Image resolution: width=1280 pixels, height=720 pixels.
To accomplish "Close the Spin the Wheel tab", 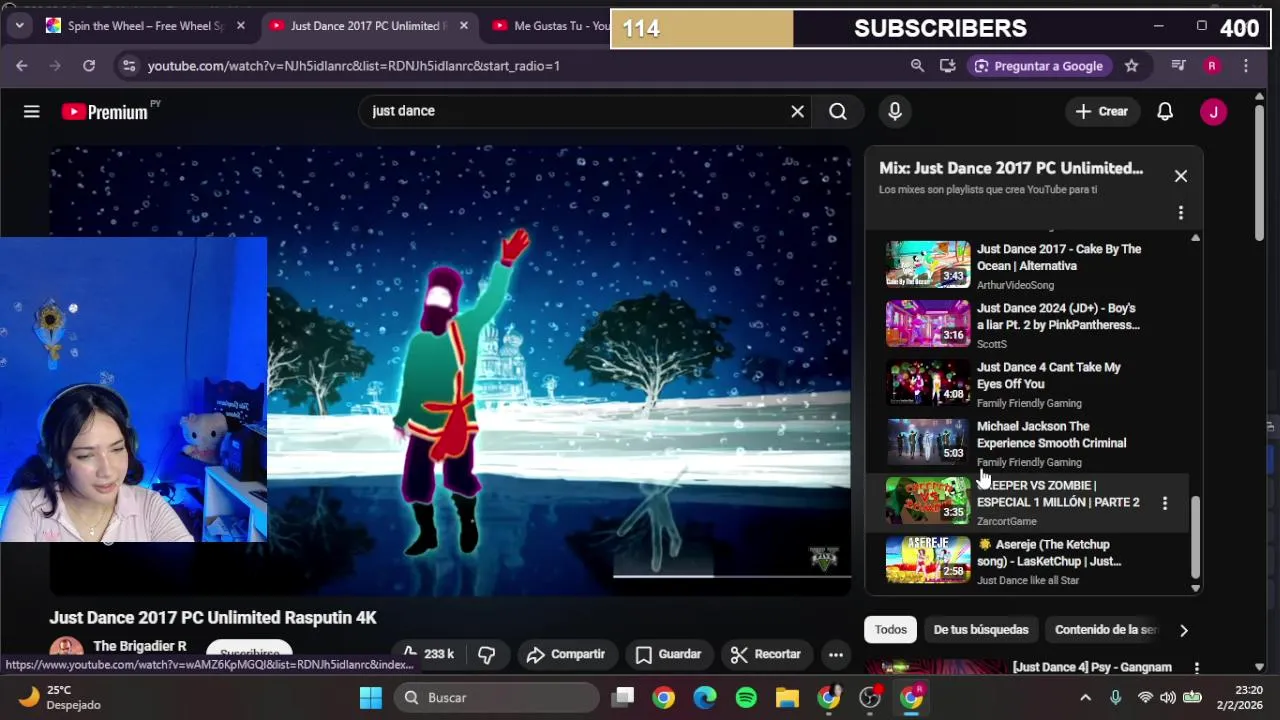I will [x=240, y=26].
